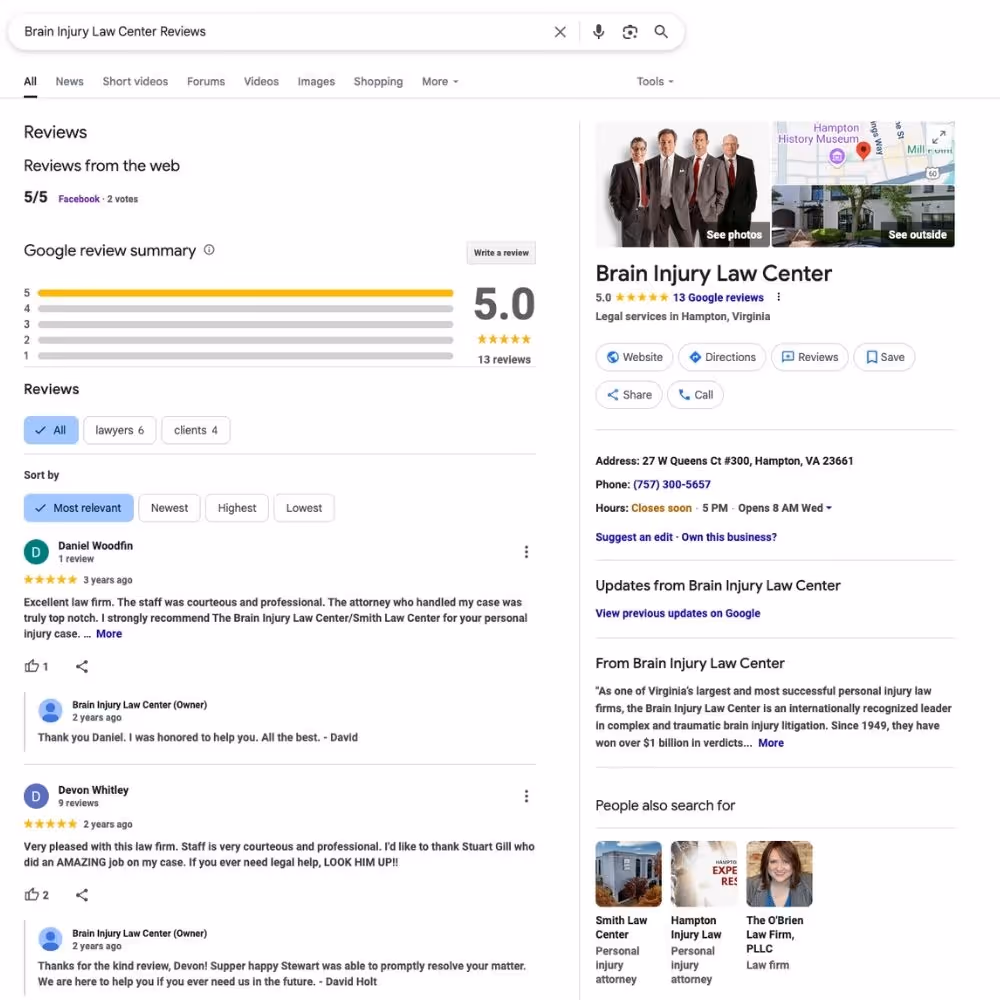This screenshot has width=1000, height=1000.
Task: Open options menu for Devon Whitley review
Action: click(x=526, y=796)
